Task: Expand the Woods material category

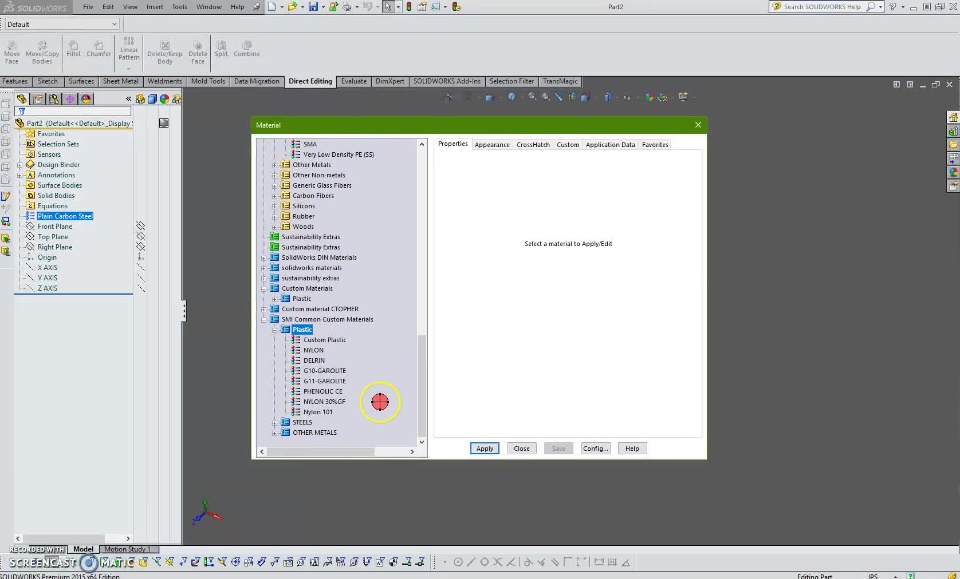Action: point(274,226)
